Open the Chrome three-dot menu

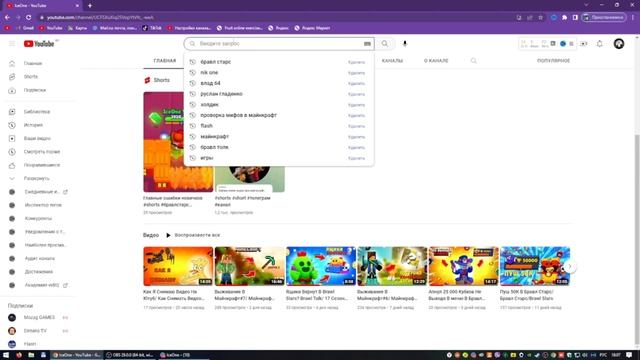click(633, 18)
